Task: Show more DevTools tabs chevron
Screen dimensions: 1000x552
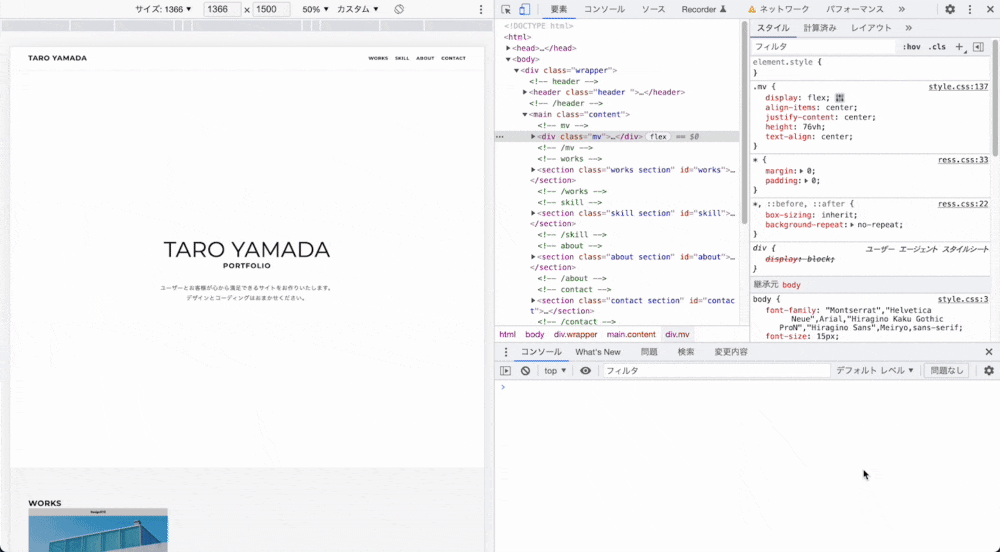Action: coord(901,10)
